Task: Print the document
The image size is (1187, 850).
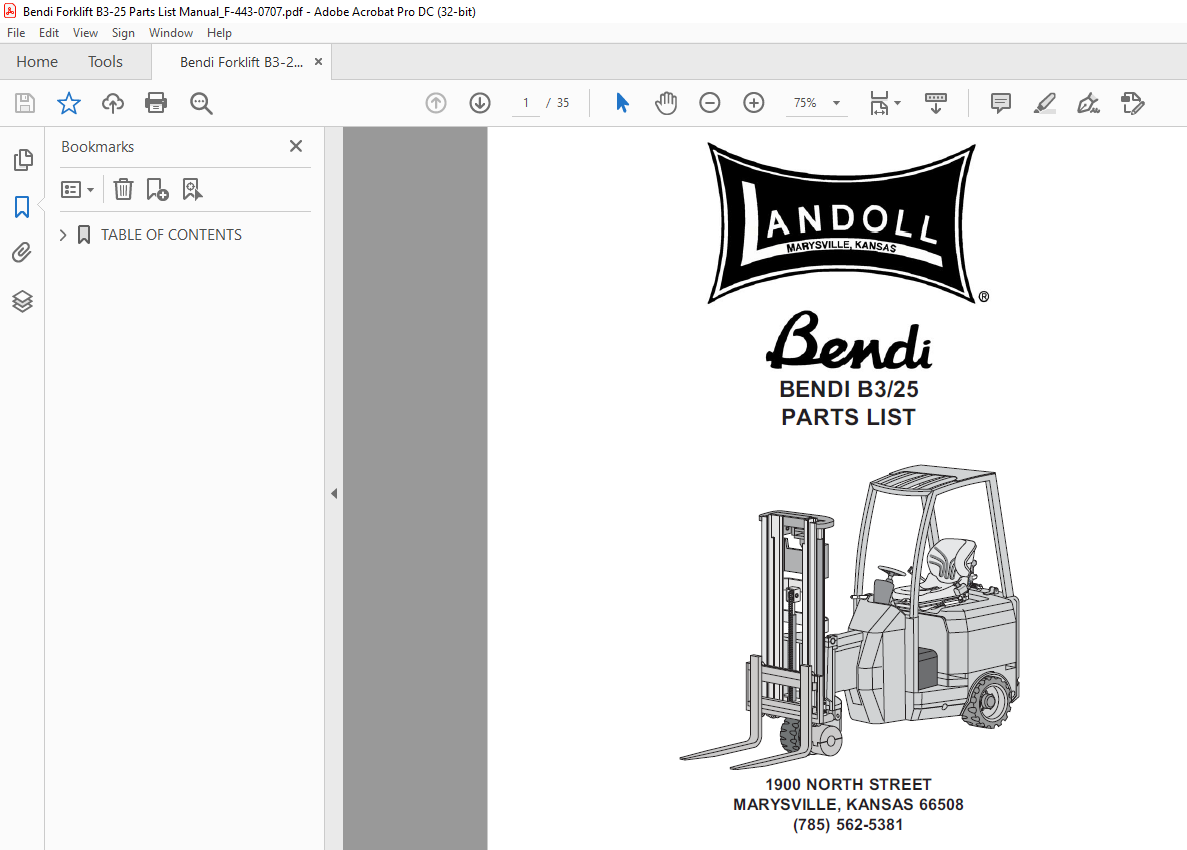Action: click(x=156, y=103)
